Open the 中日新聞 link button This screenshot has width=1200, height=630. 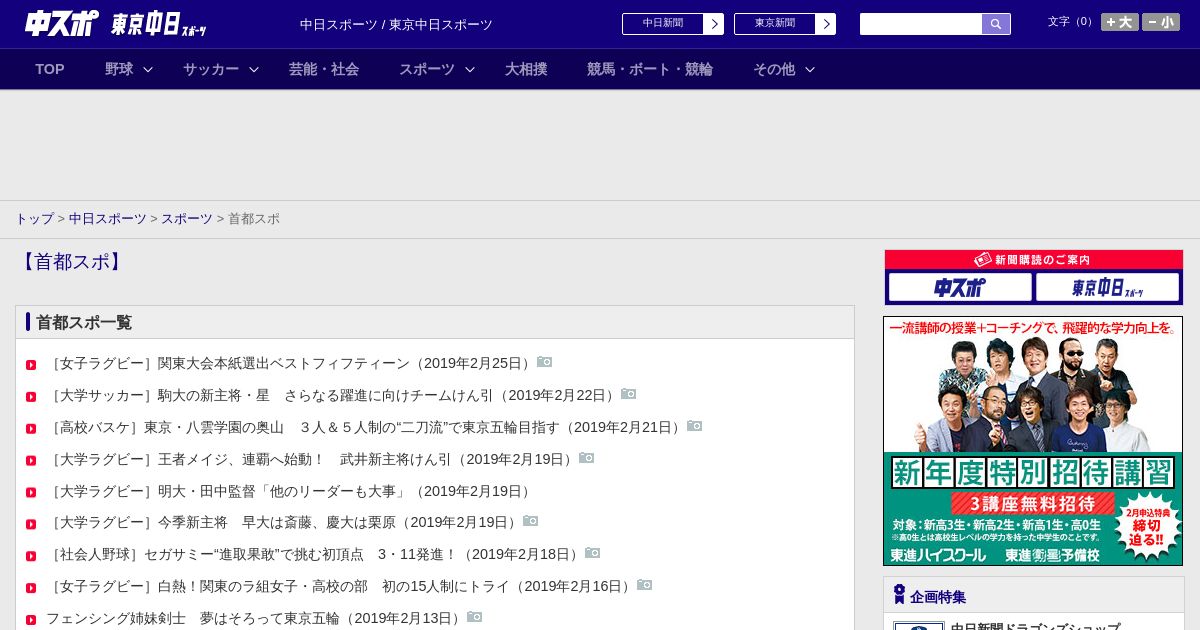click(663, 24)
